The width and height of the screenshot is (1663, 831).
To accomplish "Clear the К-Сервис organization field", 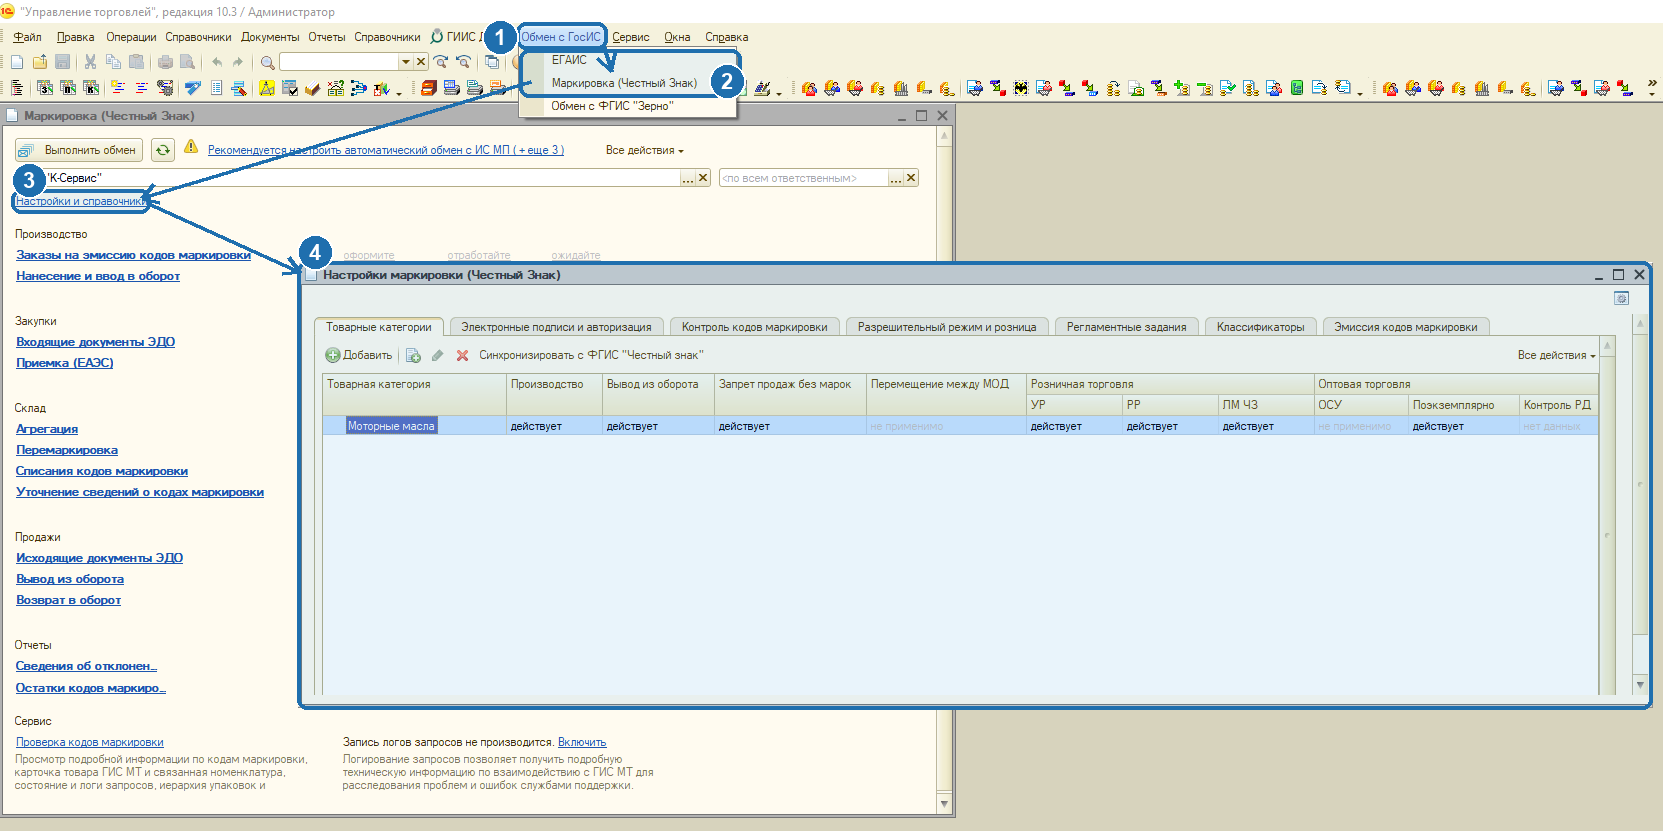I will (x=703, y=178).
